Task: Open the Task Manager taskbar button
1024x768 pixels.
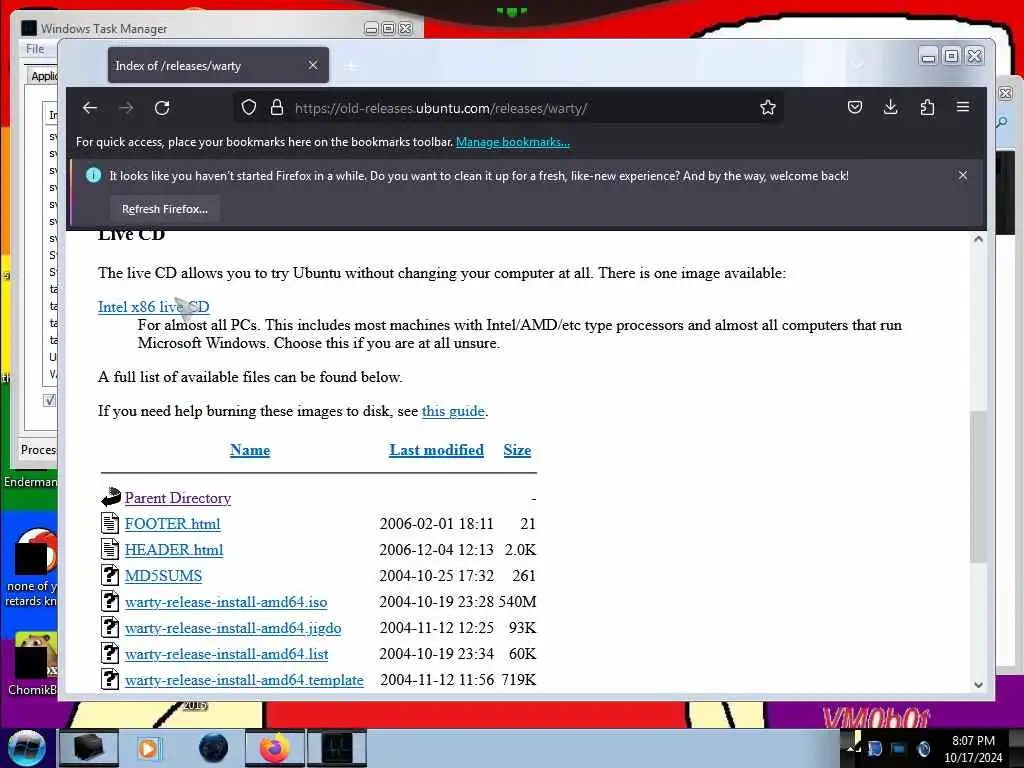Action: [337, 748]
